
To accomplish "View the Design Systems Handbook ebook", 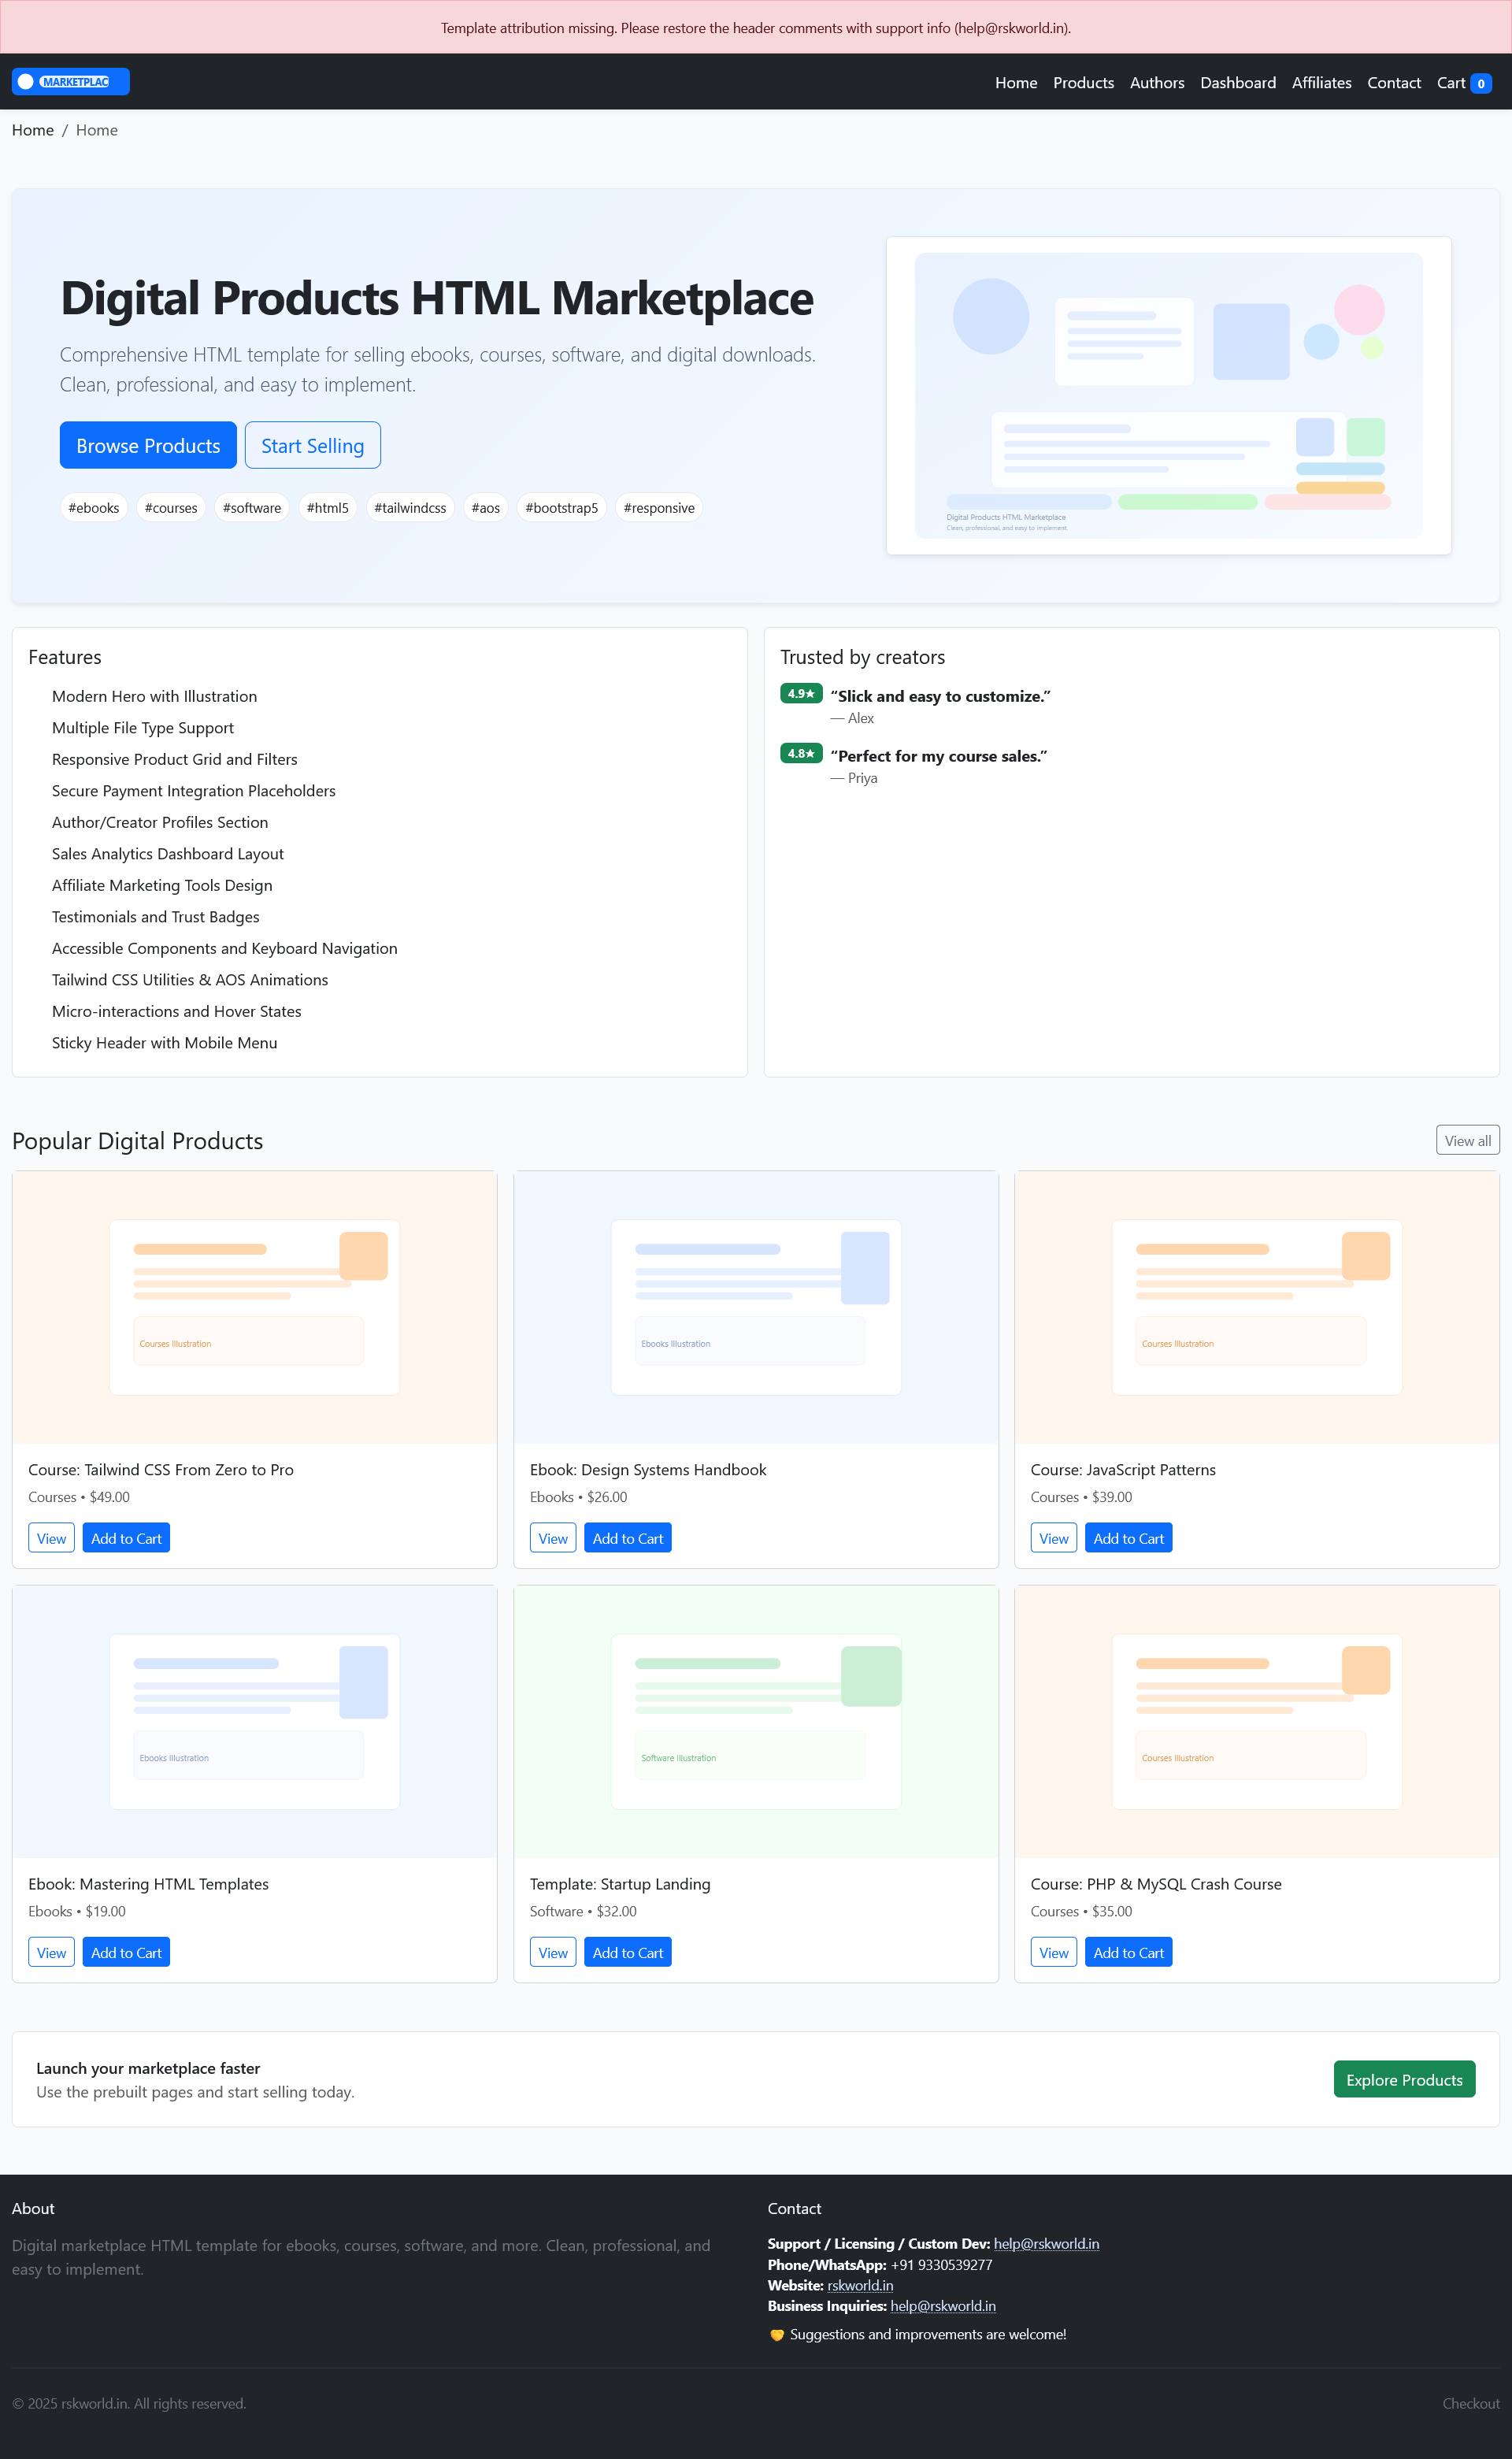I will 552,1537.
